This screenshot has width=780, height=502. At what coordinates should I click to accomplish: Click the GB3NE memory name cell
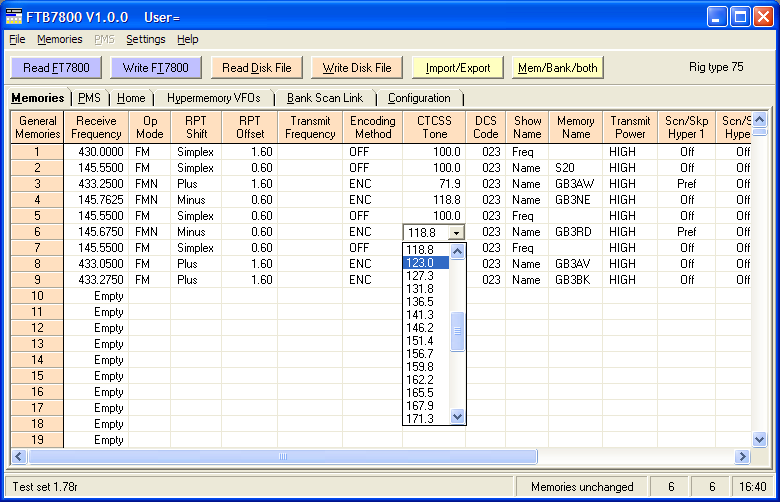pyautogui.click(x=576, y=200)
